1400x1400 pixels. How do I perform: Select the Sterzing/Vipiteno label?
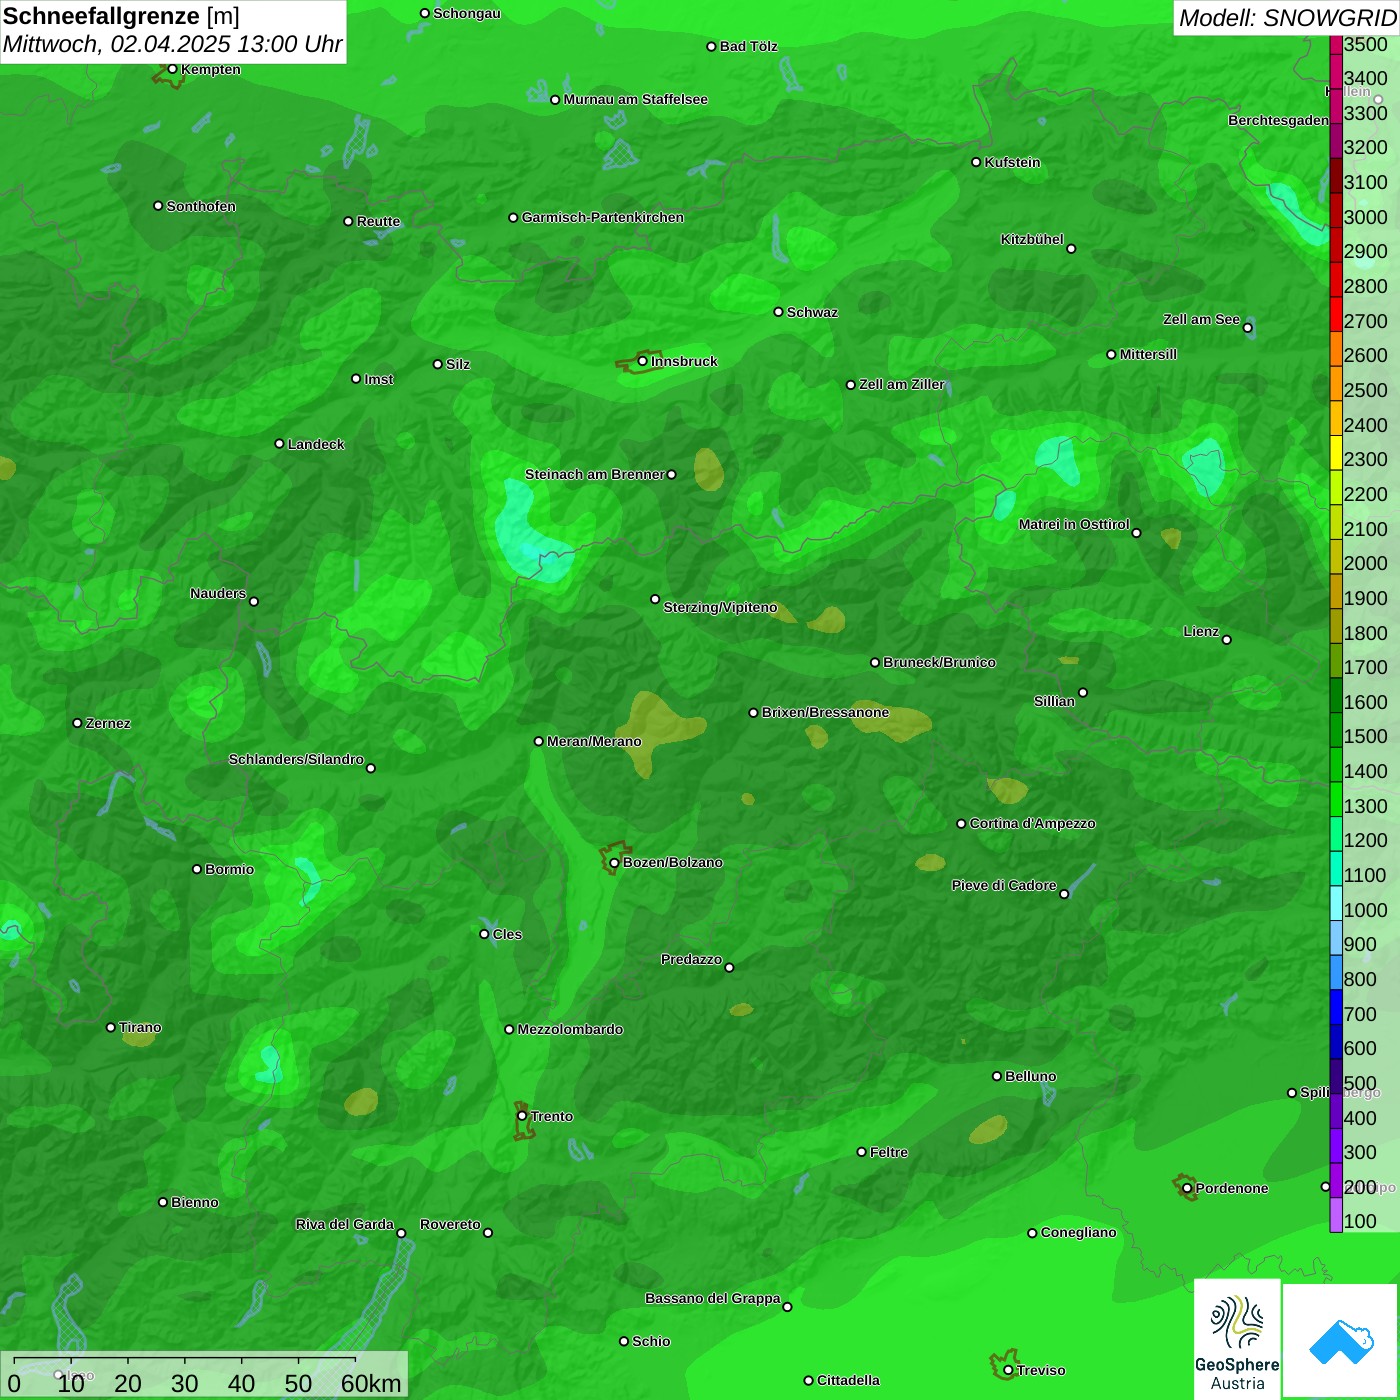pos(720,607)
